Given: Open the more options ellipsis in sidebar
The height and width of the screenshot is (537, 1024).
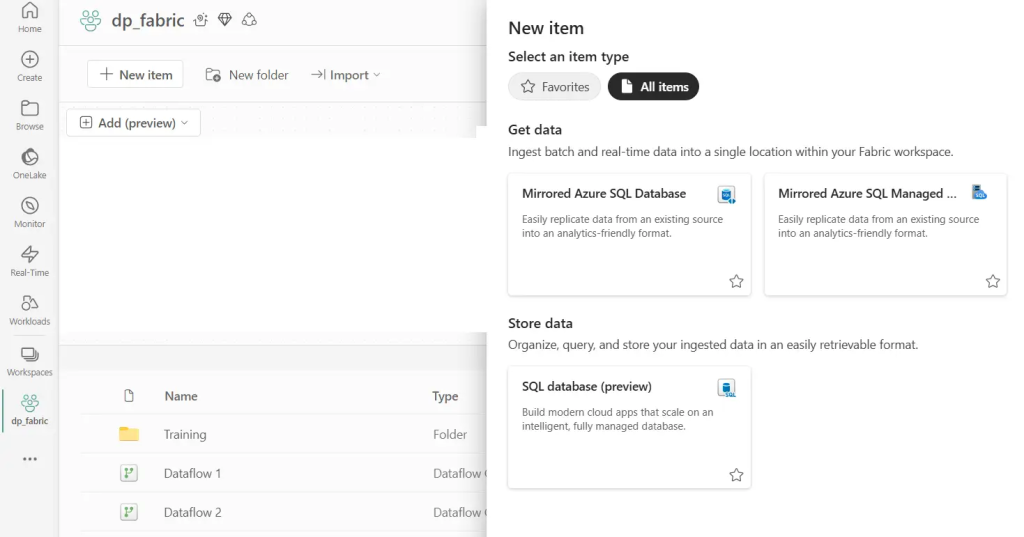Looking at the screenshot, I should [x=29, y=459].
